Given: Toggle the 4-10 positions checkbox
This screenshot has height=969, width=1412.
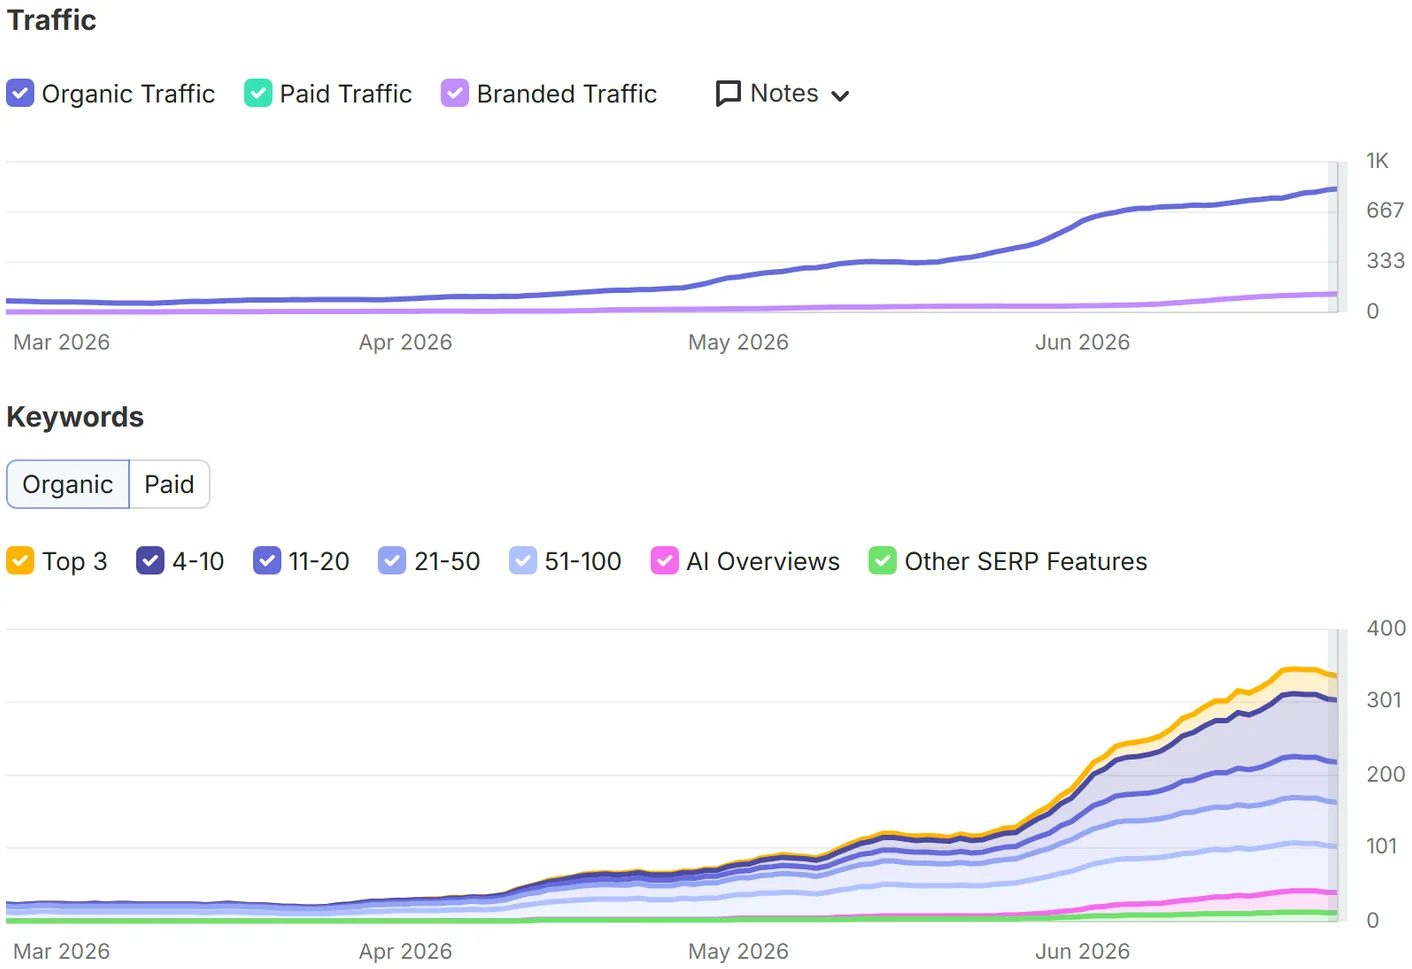Looking at the screenshot, I should tap(150, 561).
